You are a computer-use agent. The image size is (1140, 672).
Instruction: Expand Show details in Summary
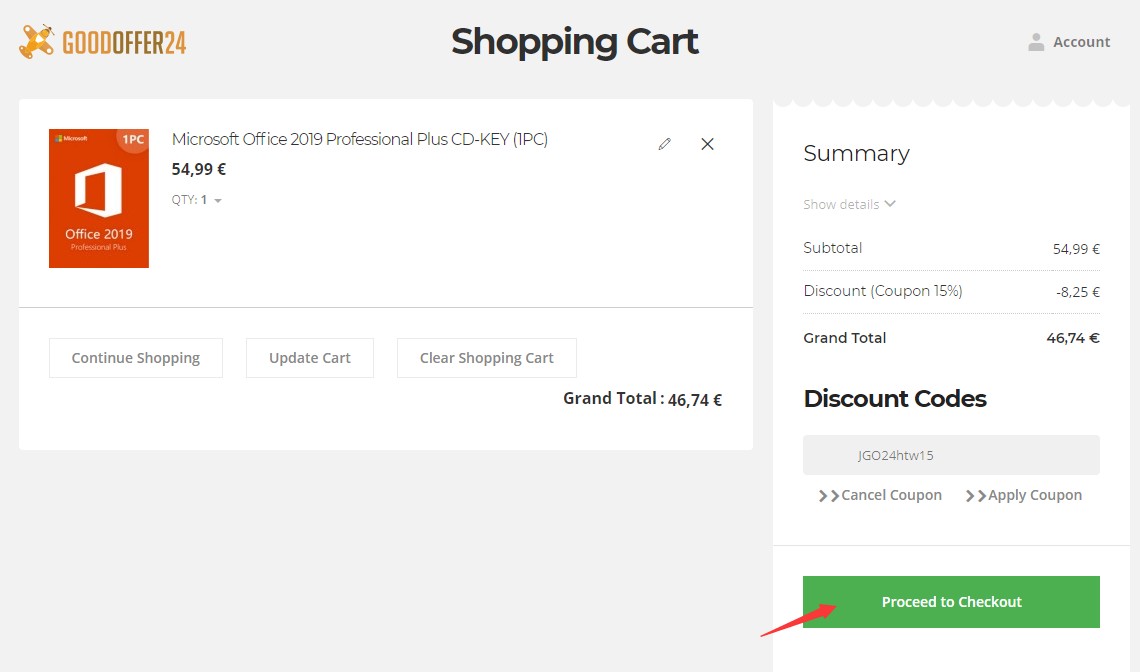click(849, 204)
